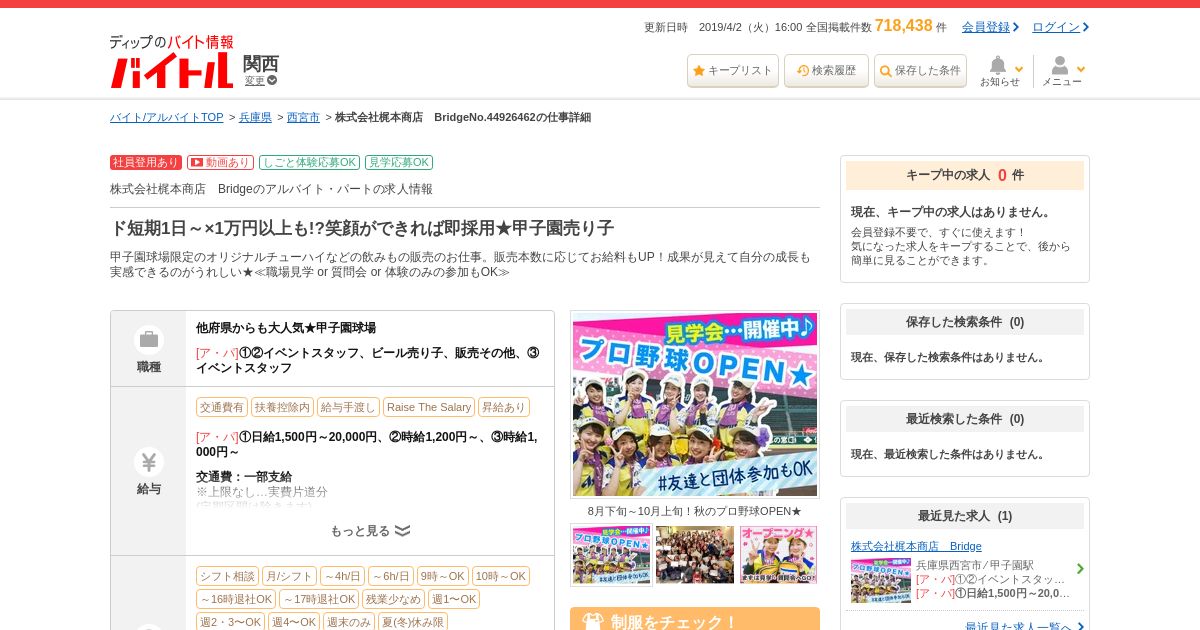This screenshot has width=1200, height=630.
Task: Click the job title heading ド短期1日～
Action: click(x=362, y=228)
